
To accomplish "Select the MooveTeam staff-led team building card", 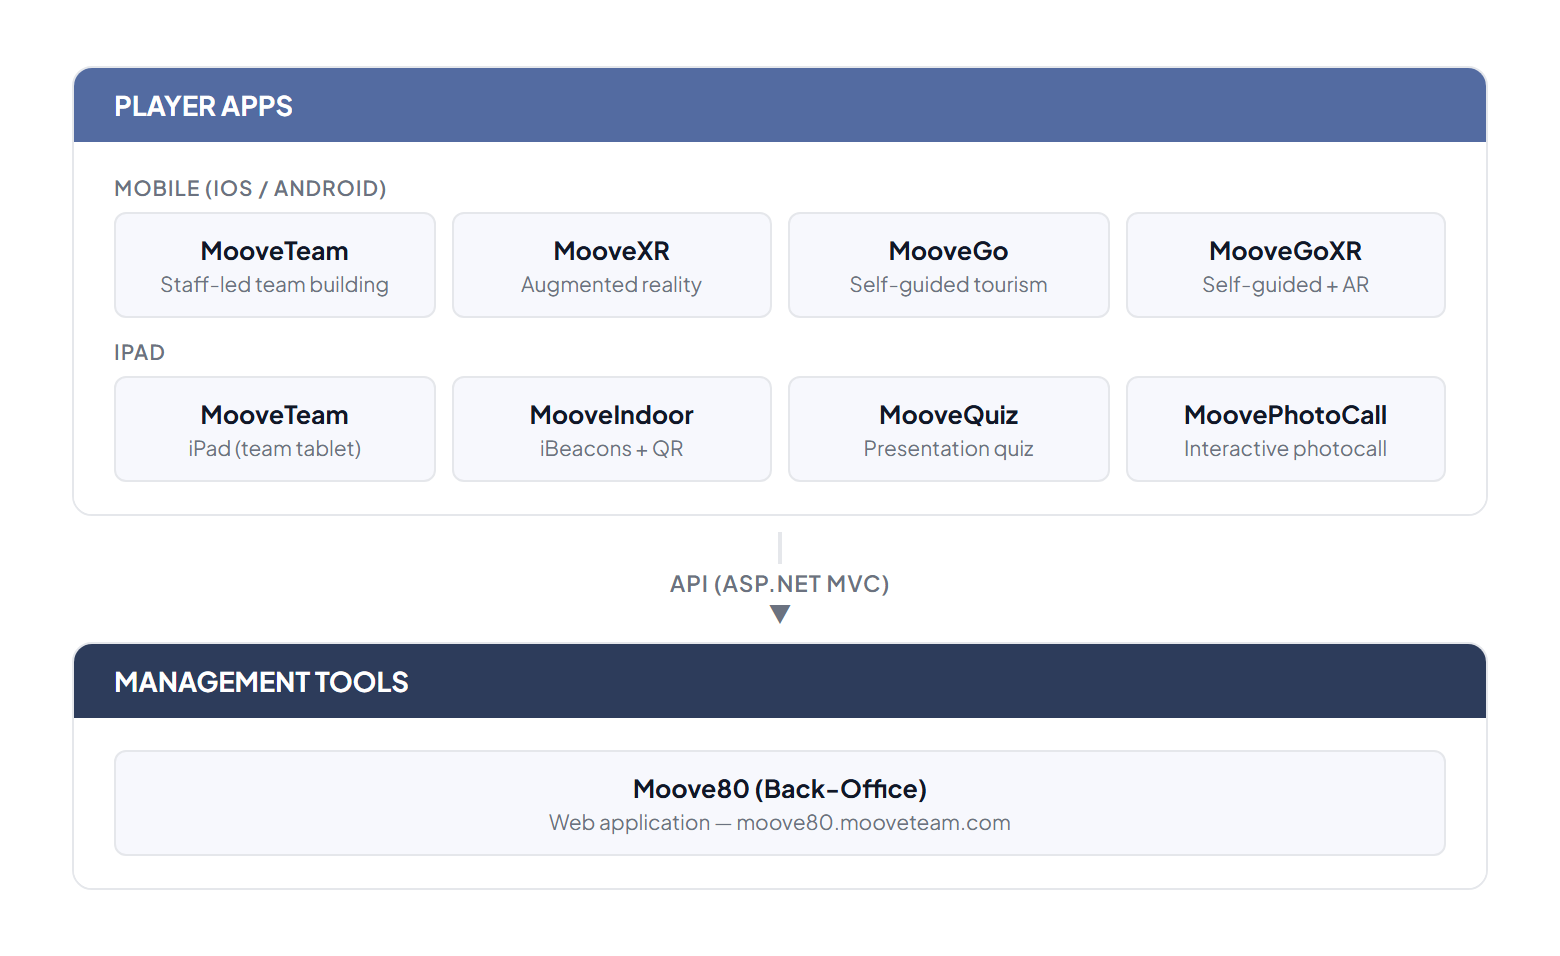I will pos(274,265).
